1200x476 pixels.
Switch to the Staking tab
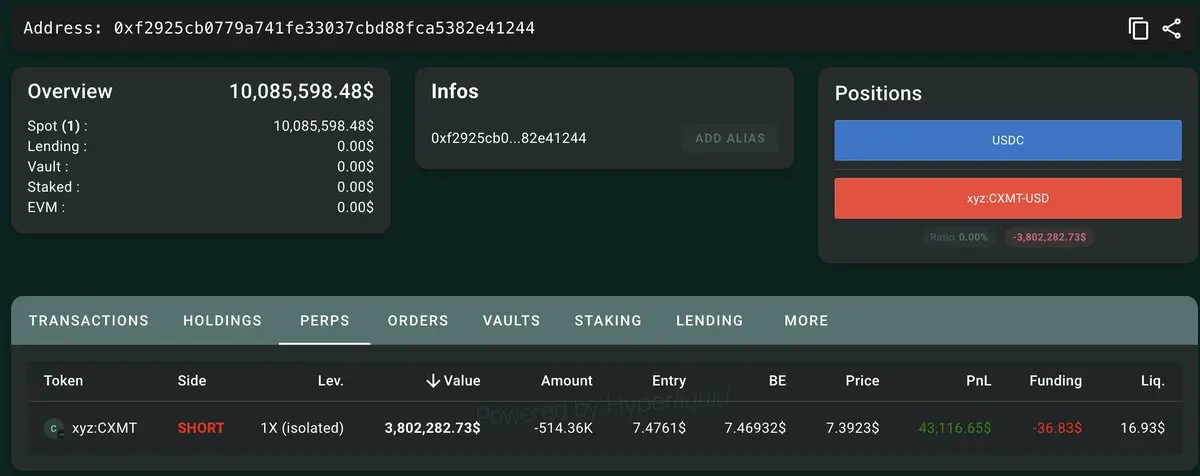608,321
